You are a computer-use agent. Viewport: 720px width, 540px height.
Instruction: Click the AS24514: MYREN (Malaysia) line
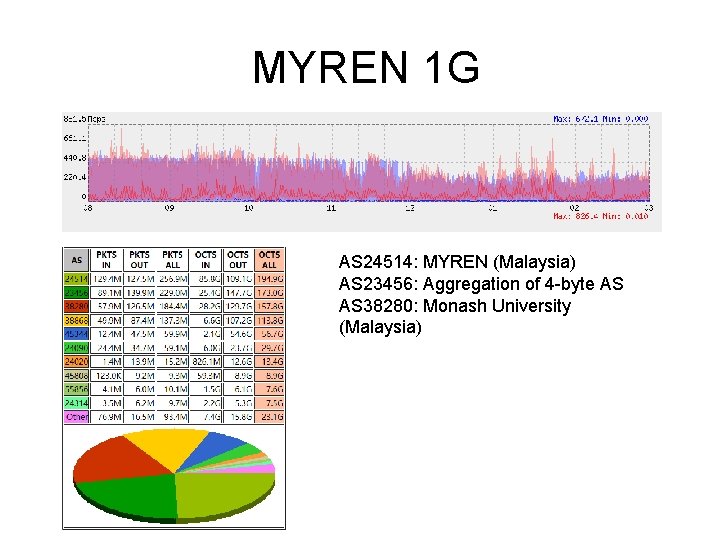click(457, 262)
